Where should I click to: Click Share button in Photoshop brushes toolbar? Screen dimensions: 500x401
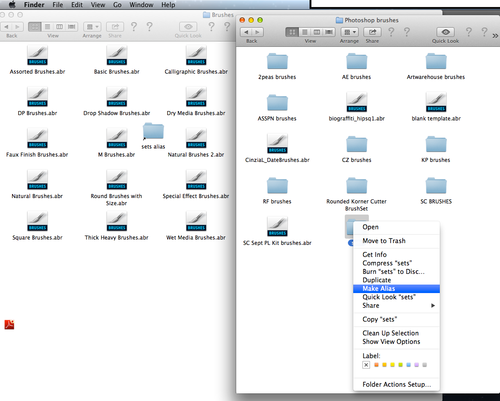[x=372, y=32]
